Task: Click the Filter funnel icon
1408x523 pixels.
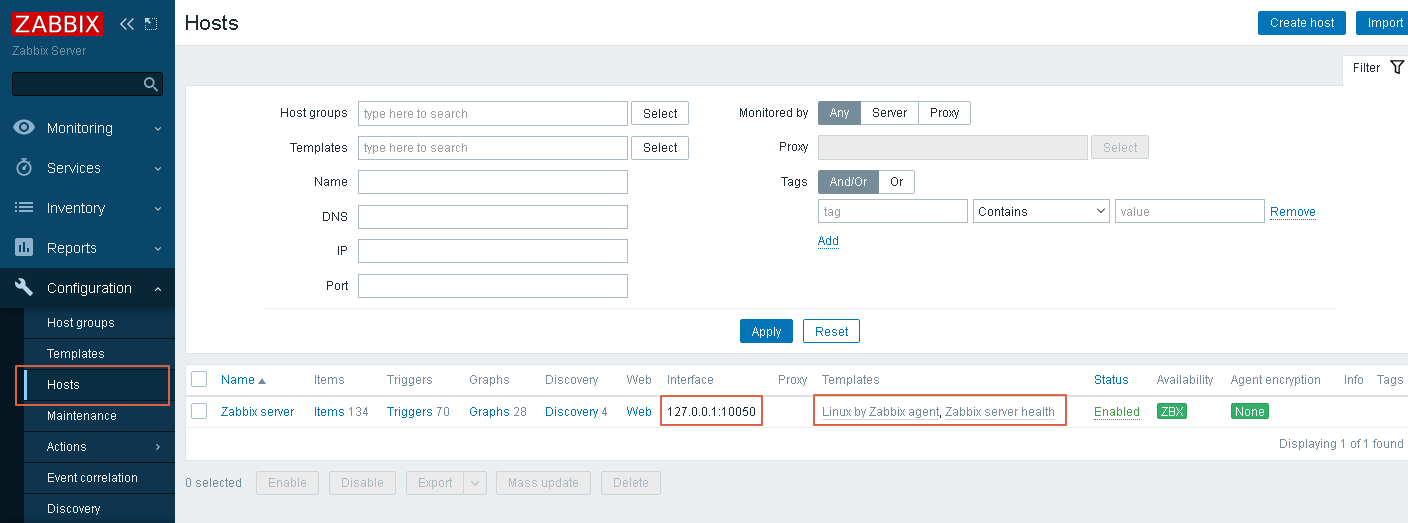Action: point(1397,68)
